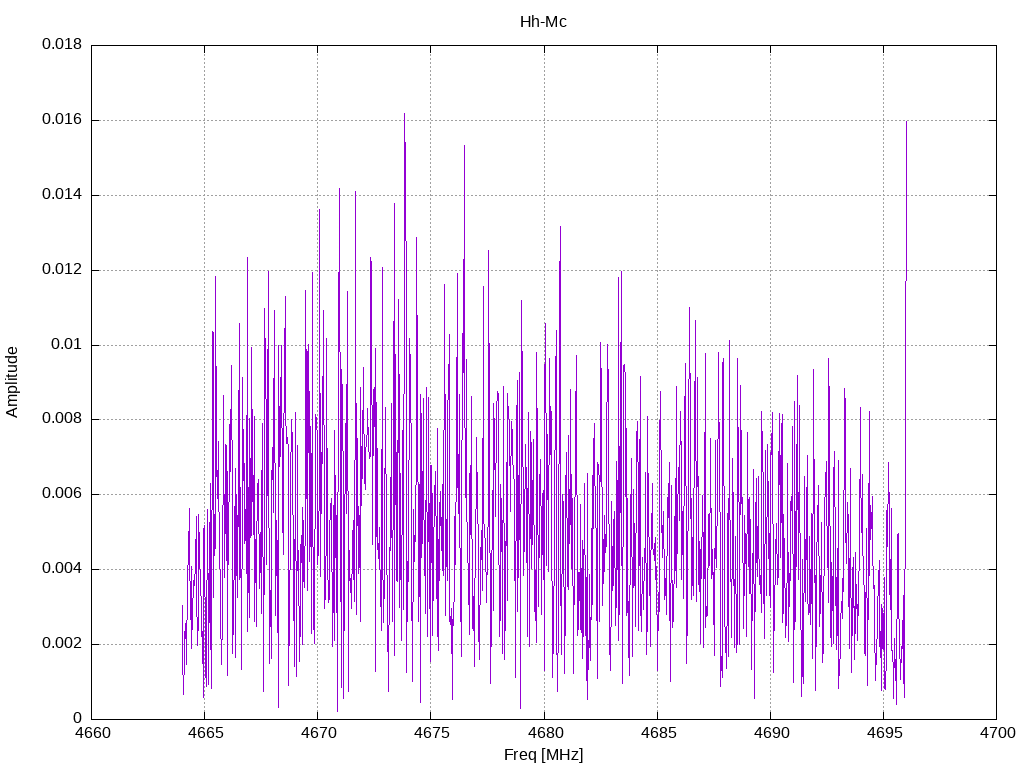Click the y-axis tick label 0.004
1024x768 pixels.
click(62, 569)
